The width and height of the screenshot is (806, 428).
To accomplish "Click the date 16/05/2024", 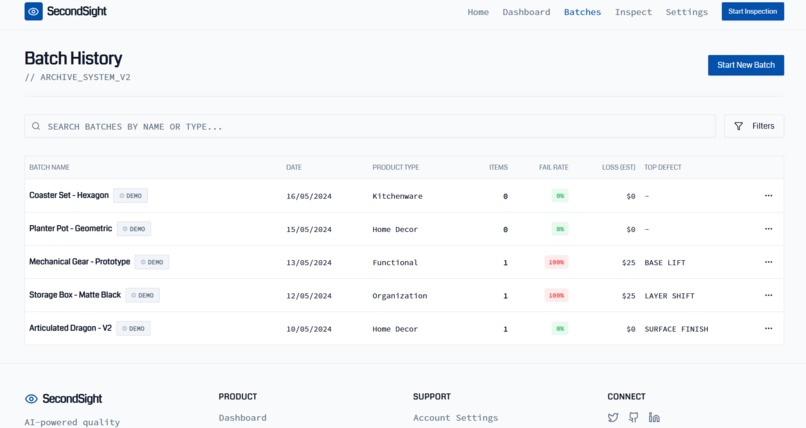I will (309, 196).
